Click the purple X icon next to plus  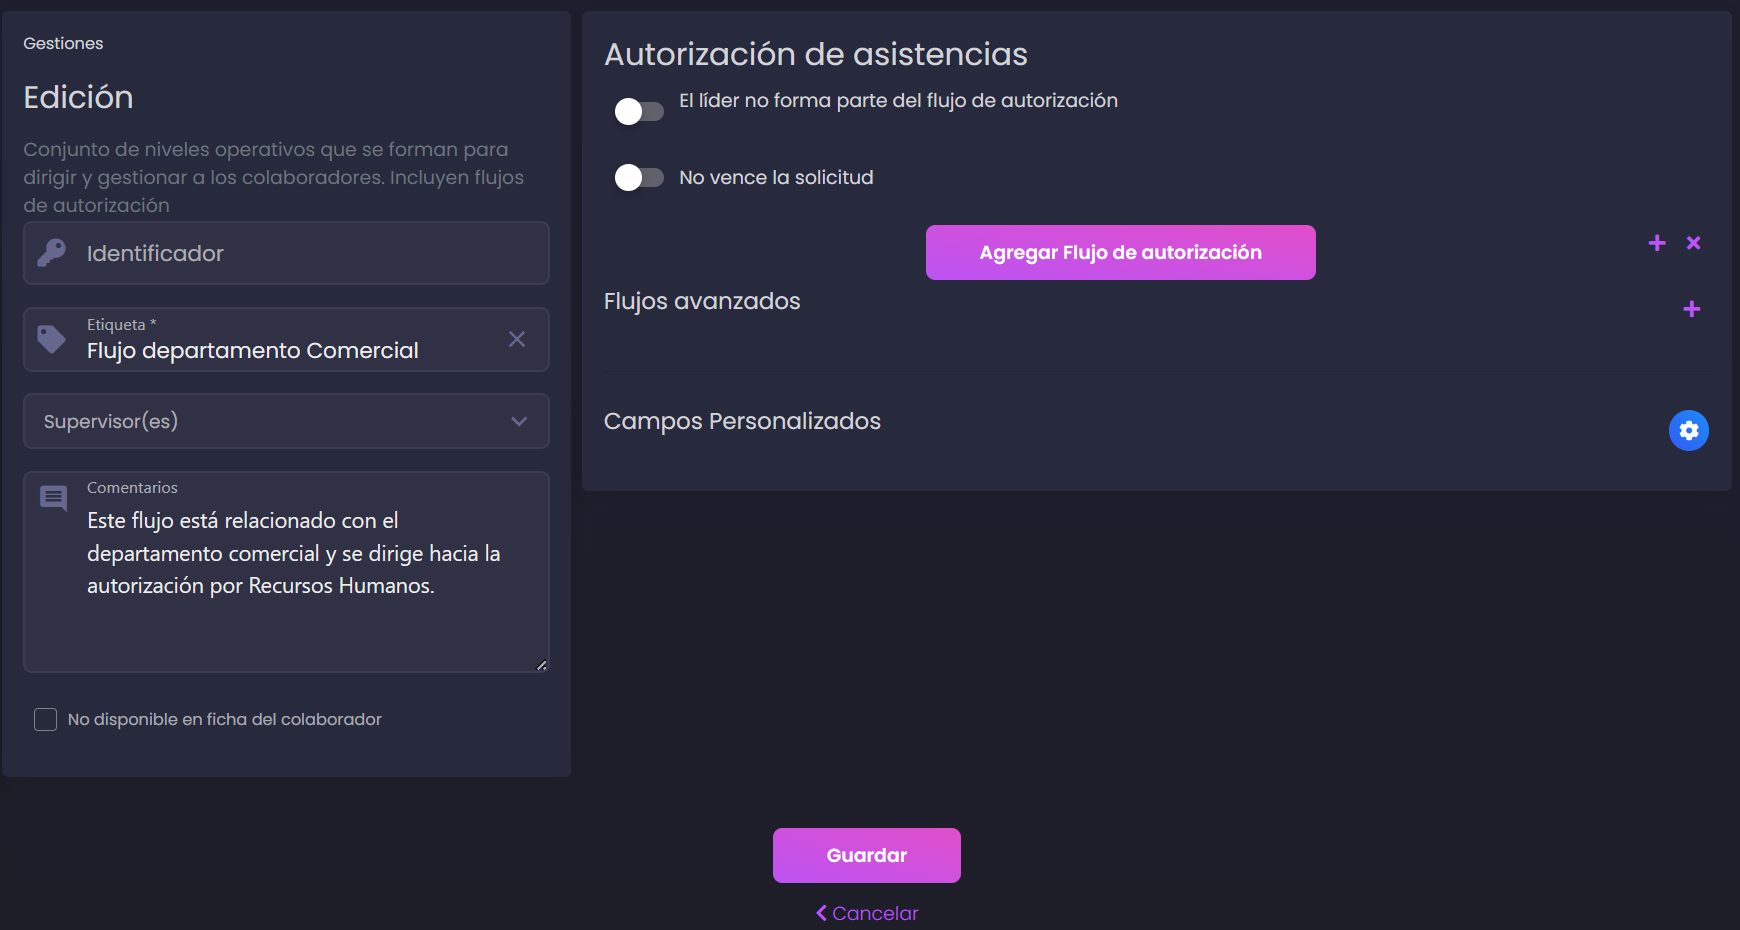[x=1693, y=243]
